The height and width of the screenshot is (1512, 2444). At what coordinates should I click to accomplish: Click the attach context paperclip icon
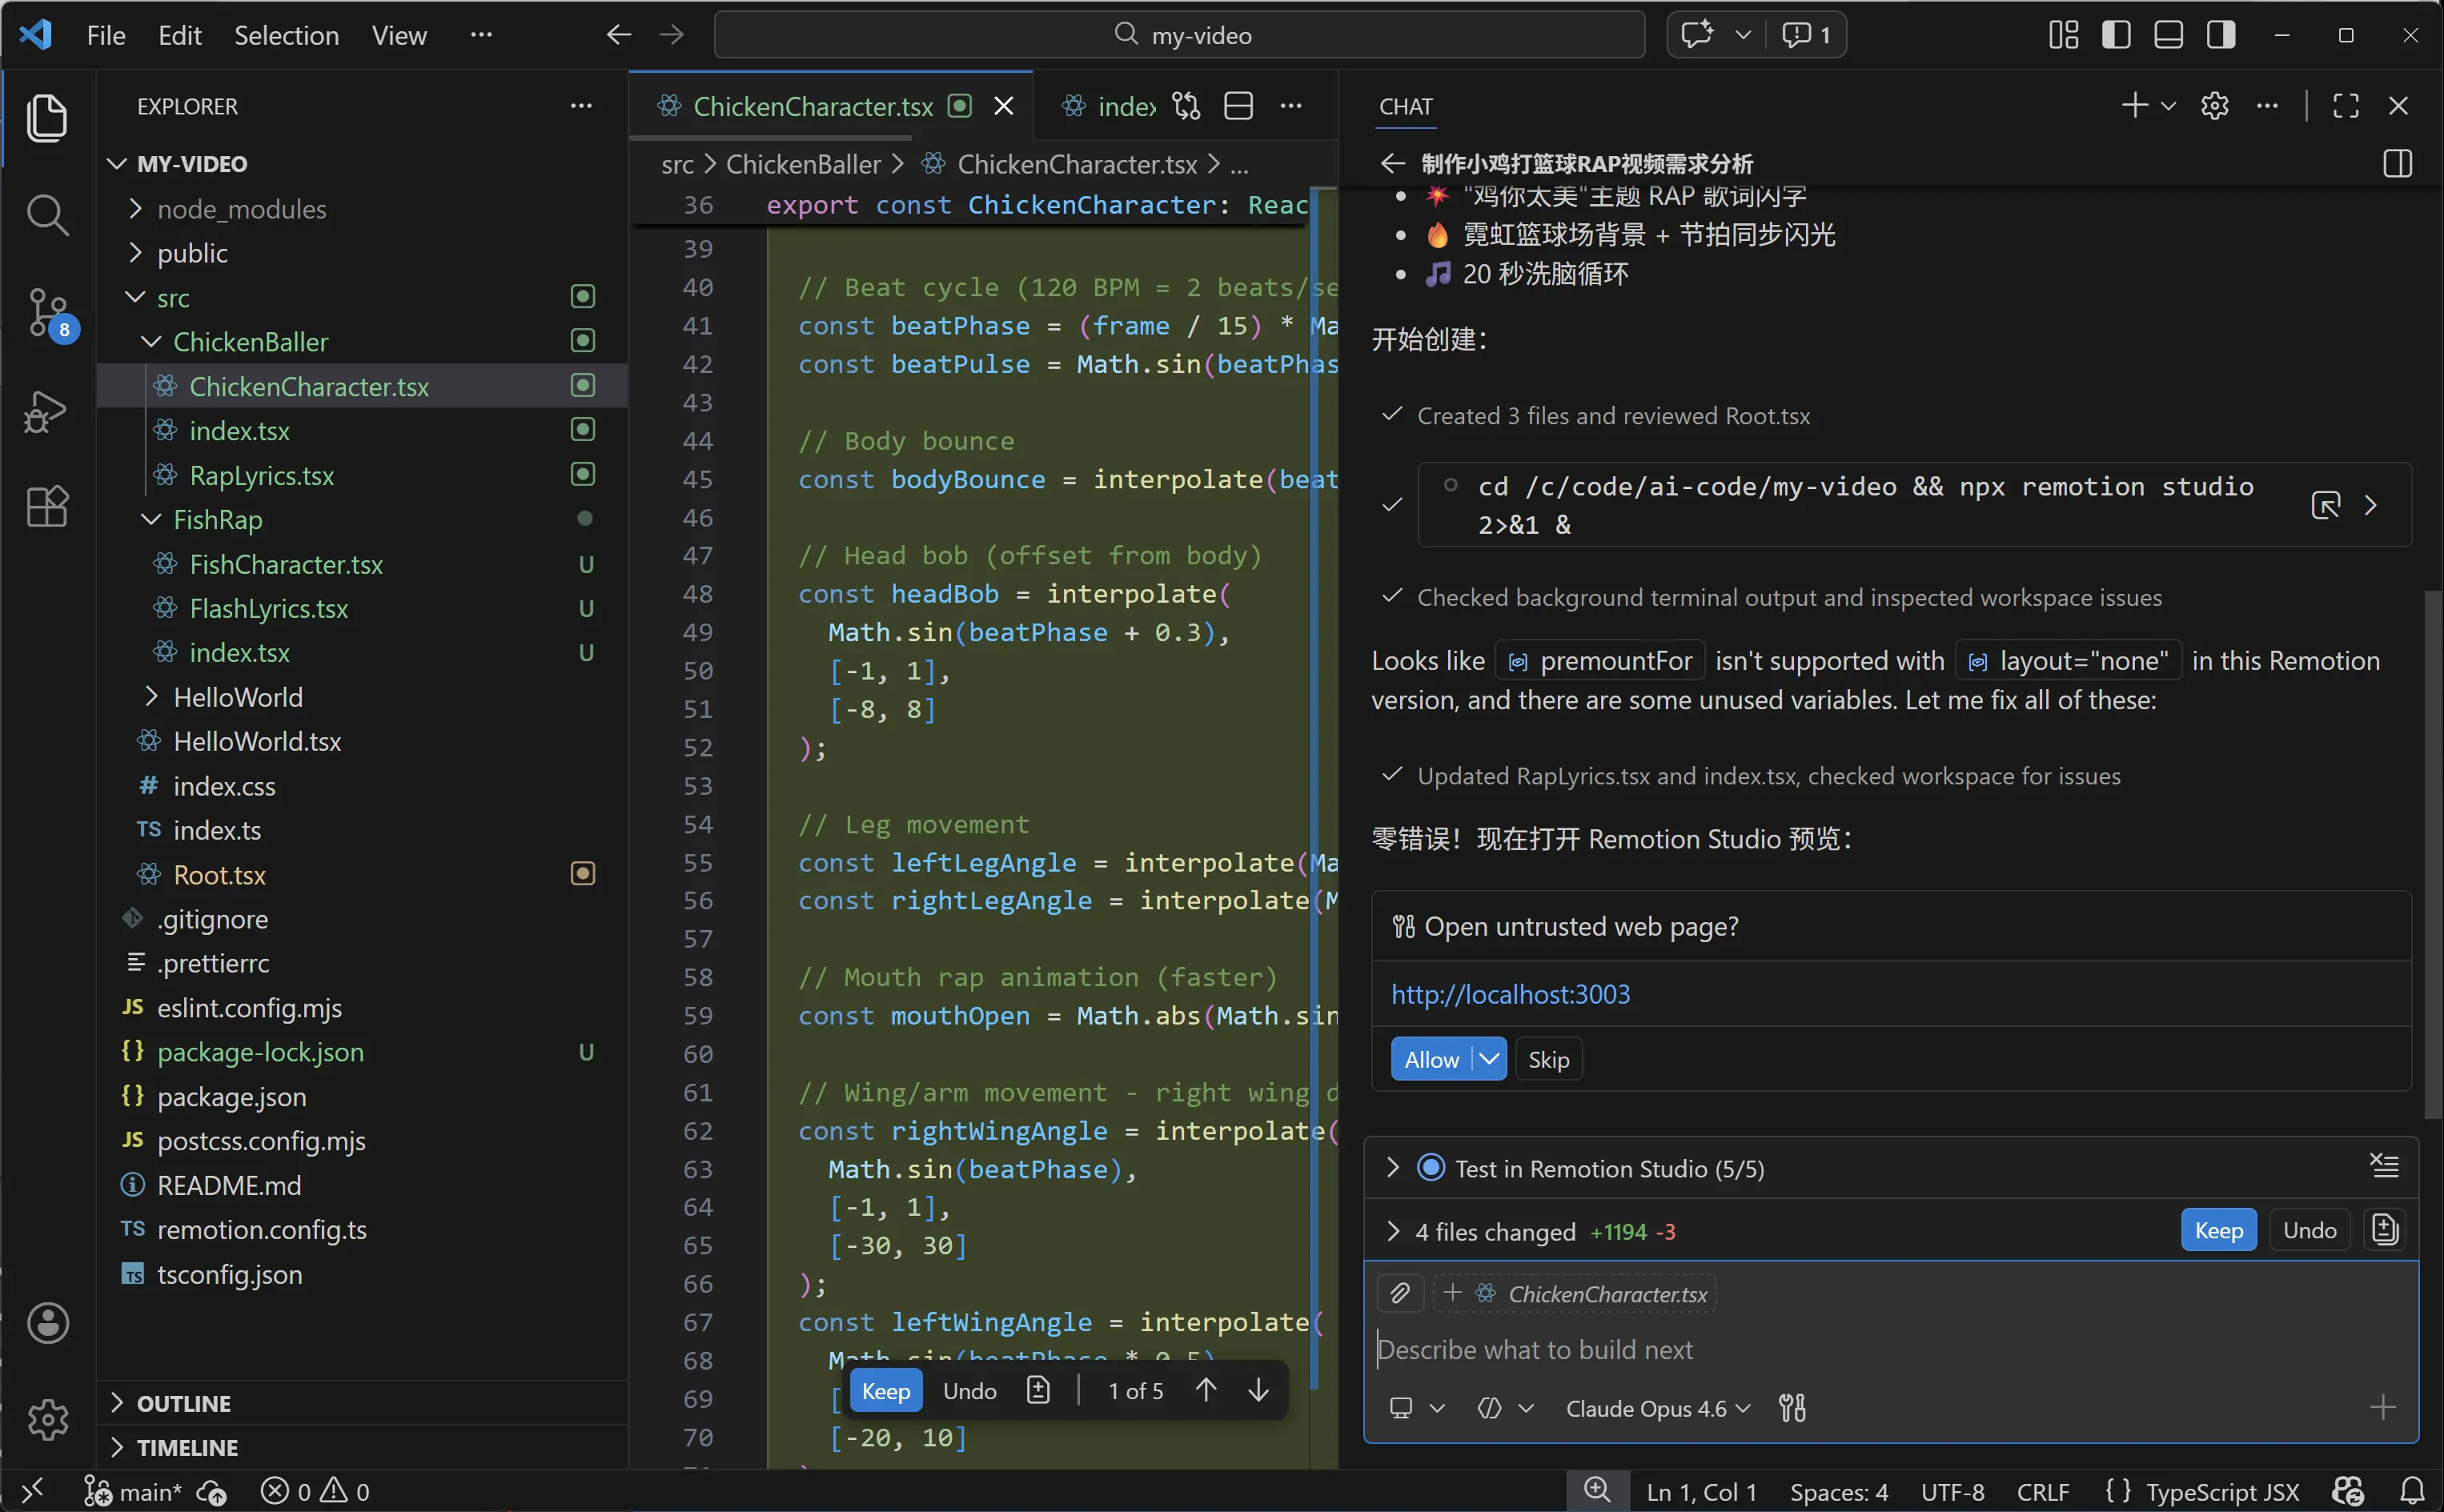[x=1400, y=1294]
